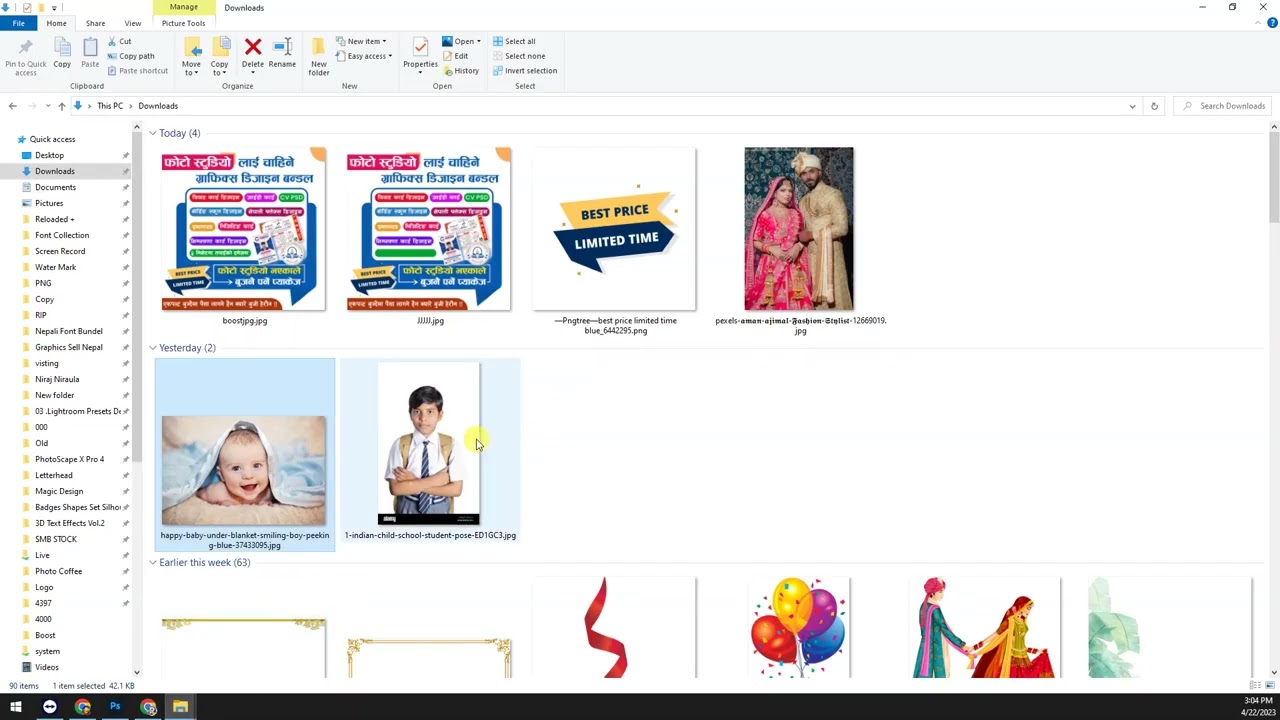Open the Move to dropdown

[x=191, y=57]
